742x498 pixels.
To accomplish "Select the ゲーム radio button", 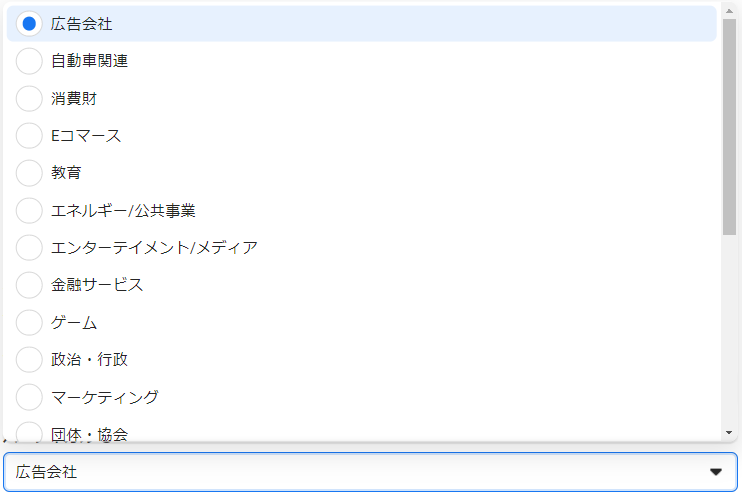I will (x=30, y=322).
